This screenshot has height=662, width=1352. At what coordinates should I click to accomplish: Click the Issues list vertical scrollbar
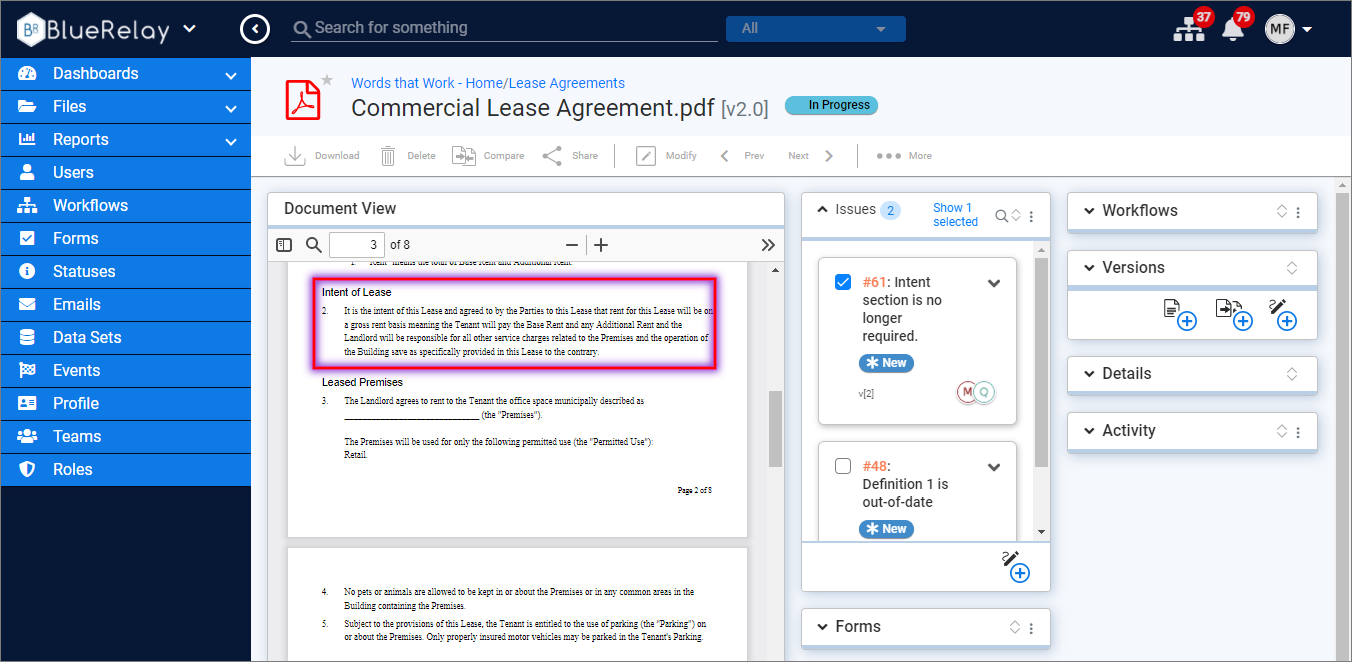(1041, 362)
